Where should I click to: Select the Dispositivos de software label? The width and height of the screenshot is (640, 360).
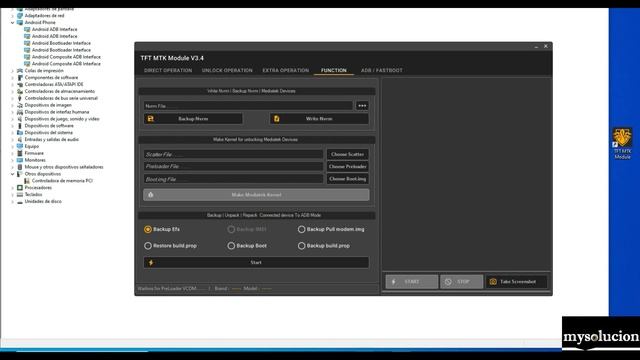[x=49, y=126]
